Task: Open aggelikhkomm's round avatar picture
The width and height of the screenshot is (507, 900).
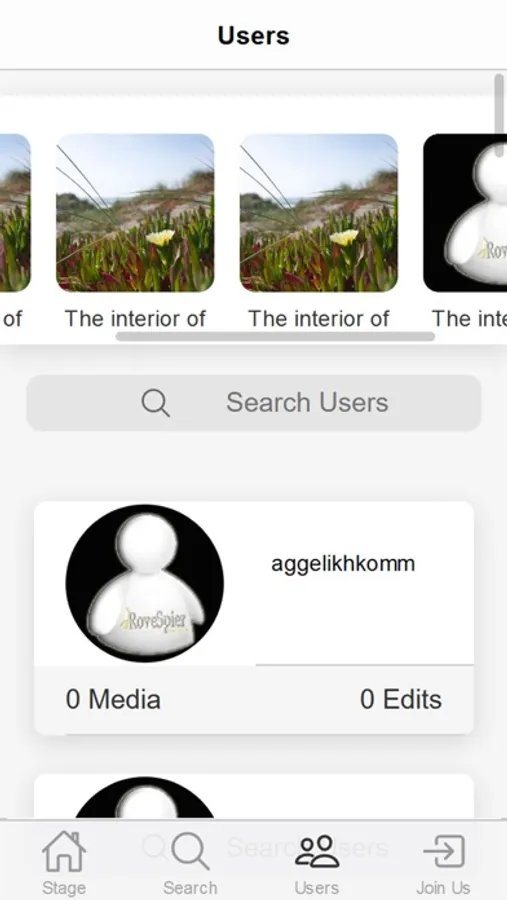Action: coord(145,583)
